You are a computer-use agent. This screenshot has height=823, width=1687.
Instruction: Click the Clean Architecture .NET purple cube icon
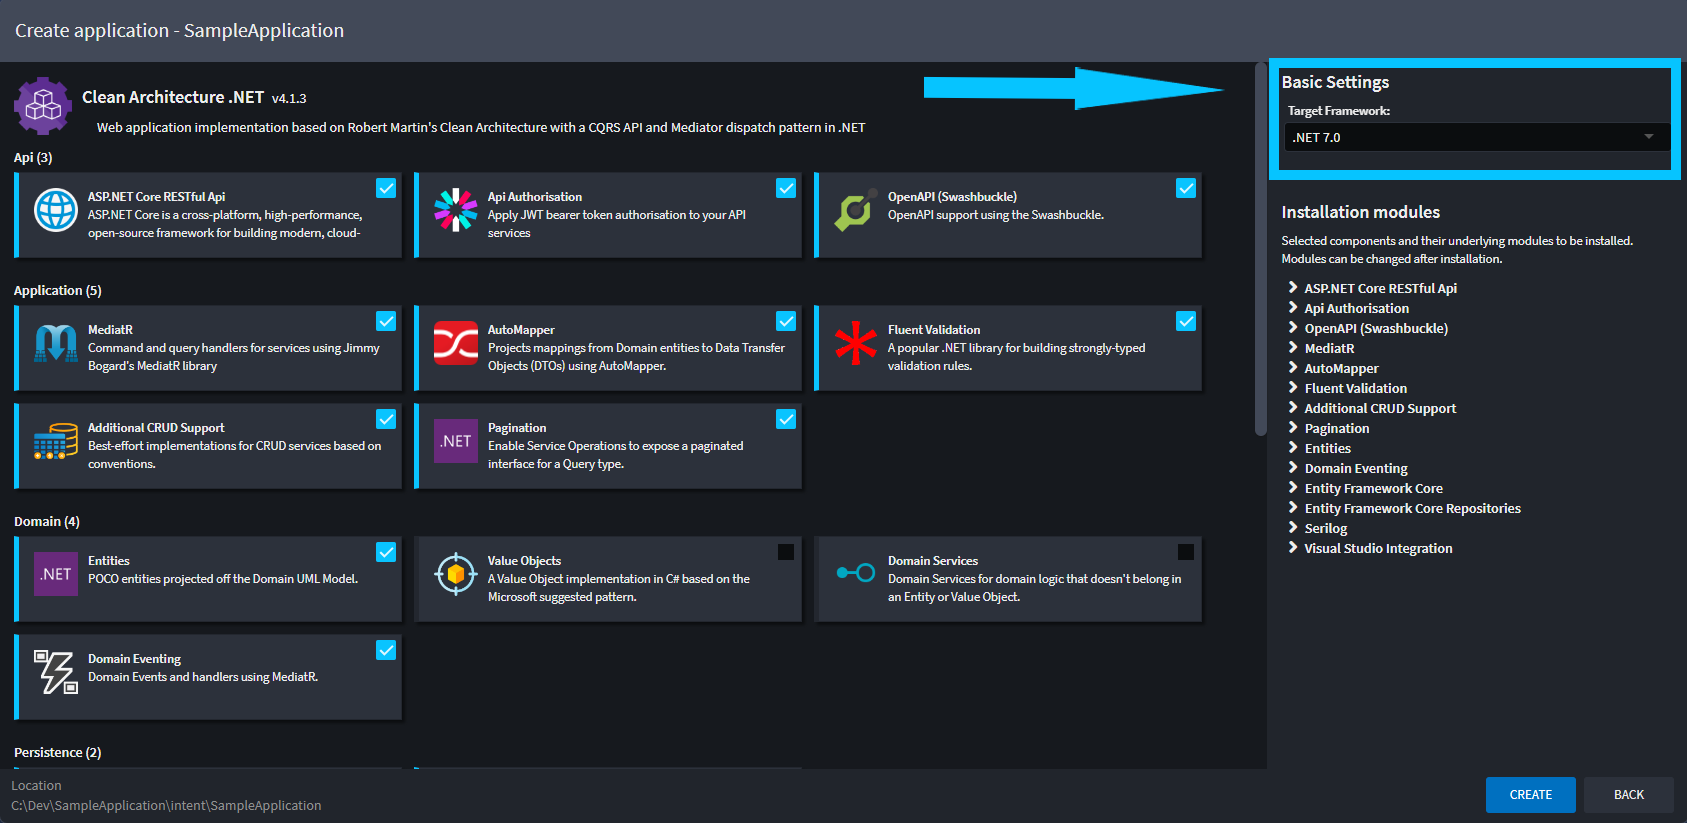[43, 105]
